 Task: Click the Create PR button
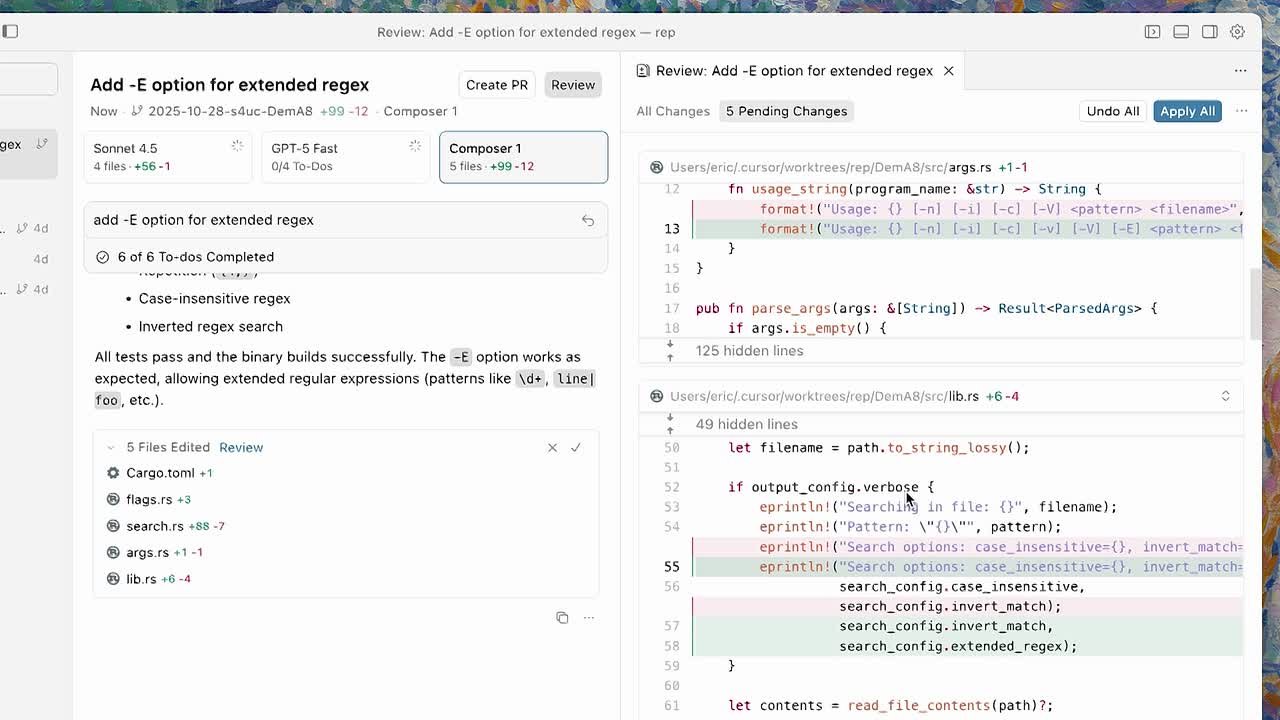coord(497,85)
